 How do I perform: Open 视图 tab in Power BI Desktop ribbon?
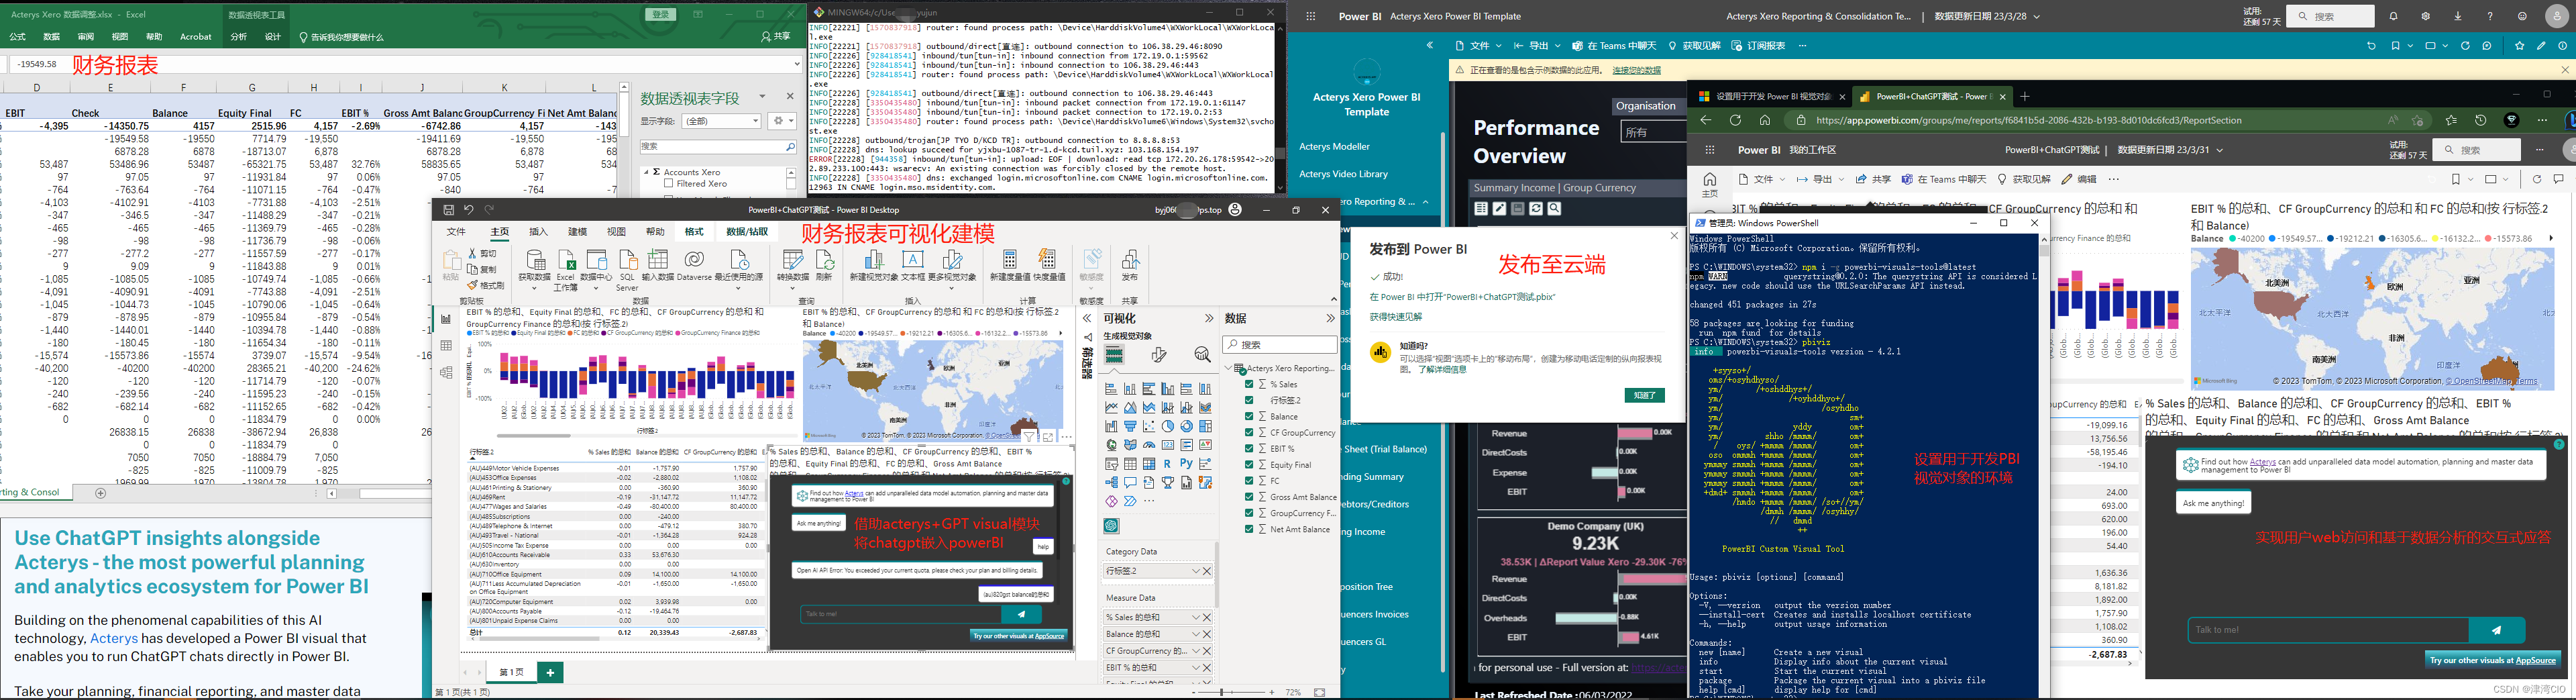616,231
